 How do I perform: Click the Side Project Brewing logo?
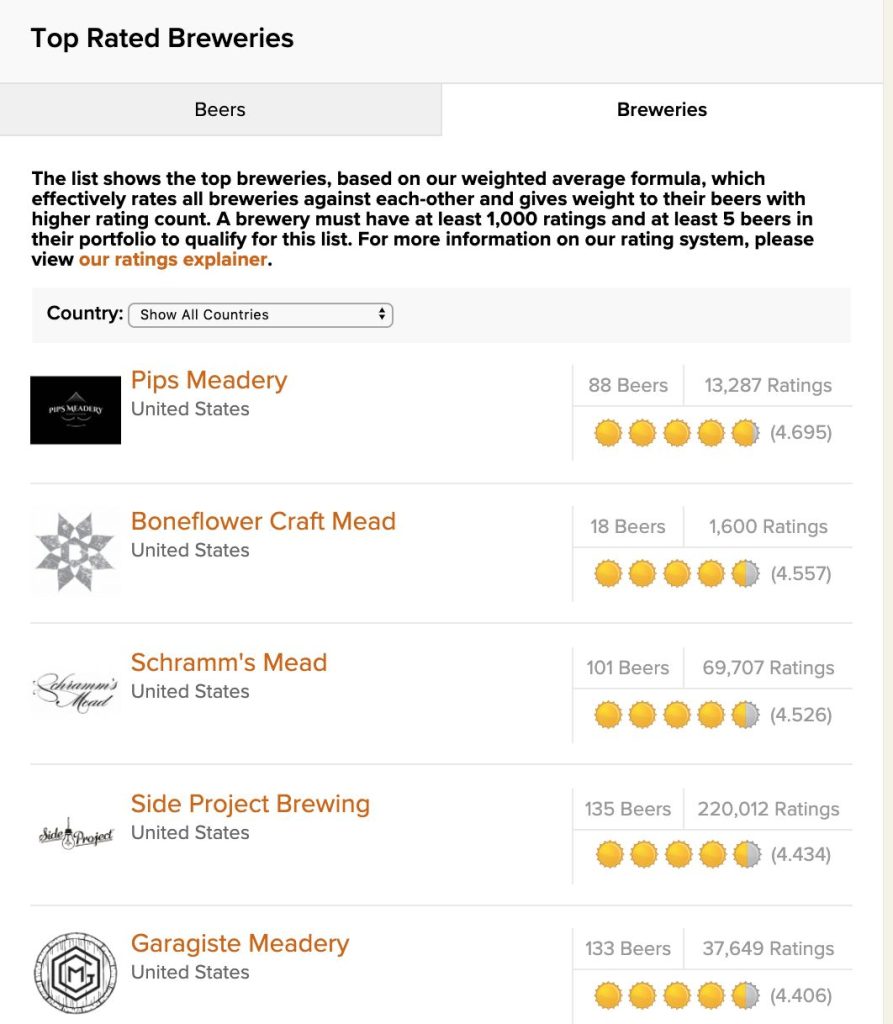pos(76,834)
